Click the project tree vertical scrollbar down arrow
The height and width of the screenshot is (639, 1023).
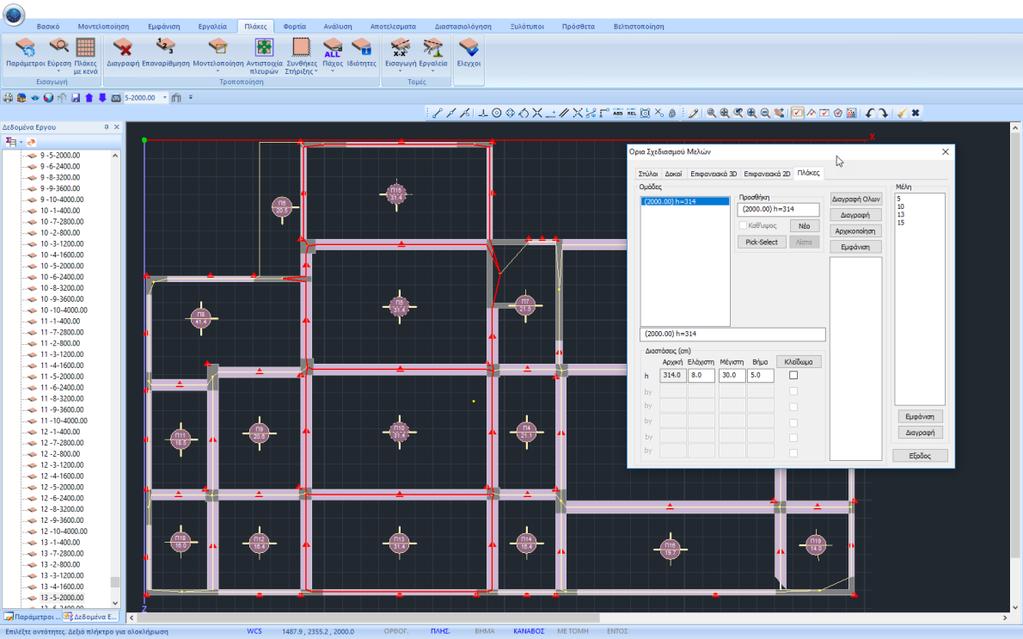[x=115, y=603]
